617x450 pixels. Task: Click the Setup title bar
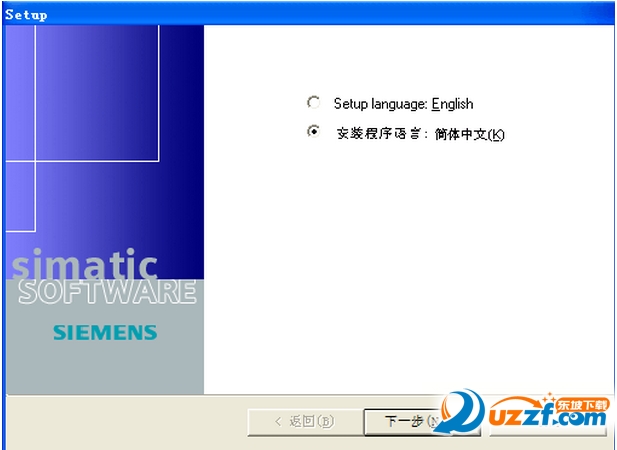coord(308,14)
